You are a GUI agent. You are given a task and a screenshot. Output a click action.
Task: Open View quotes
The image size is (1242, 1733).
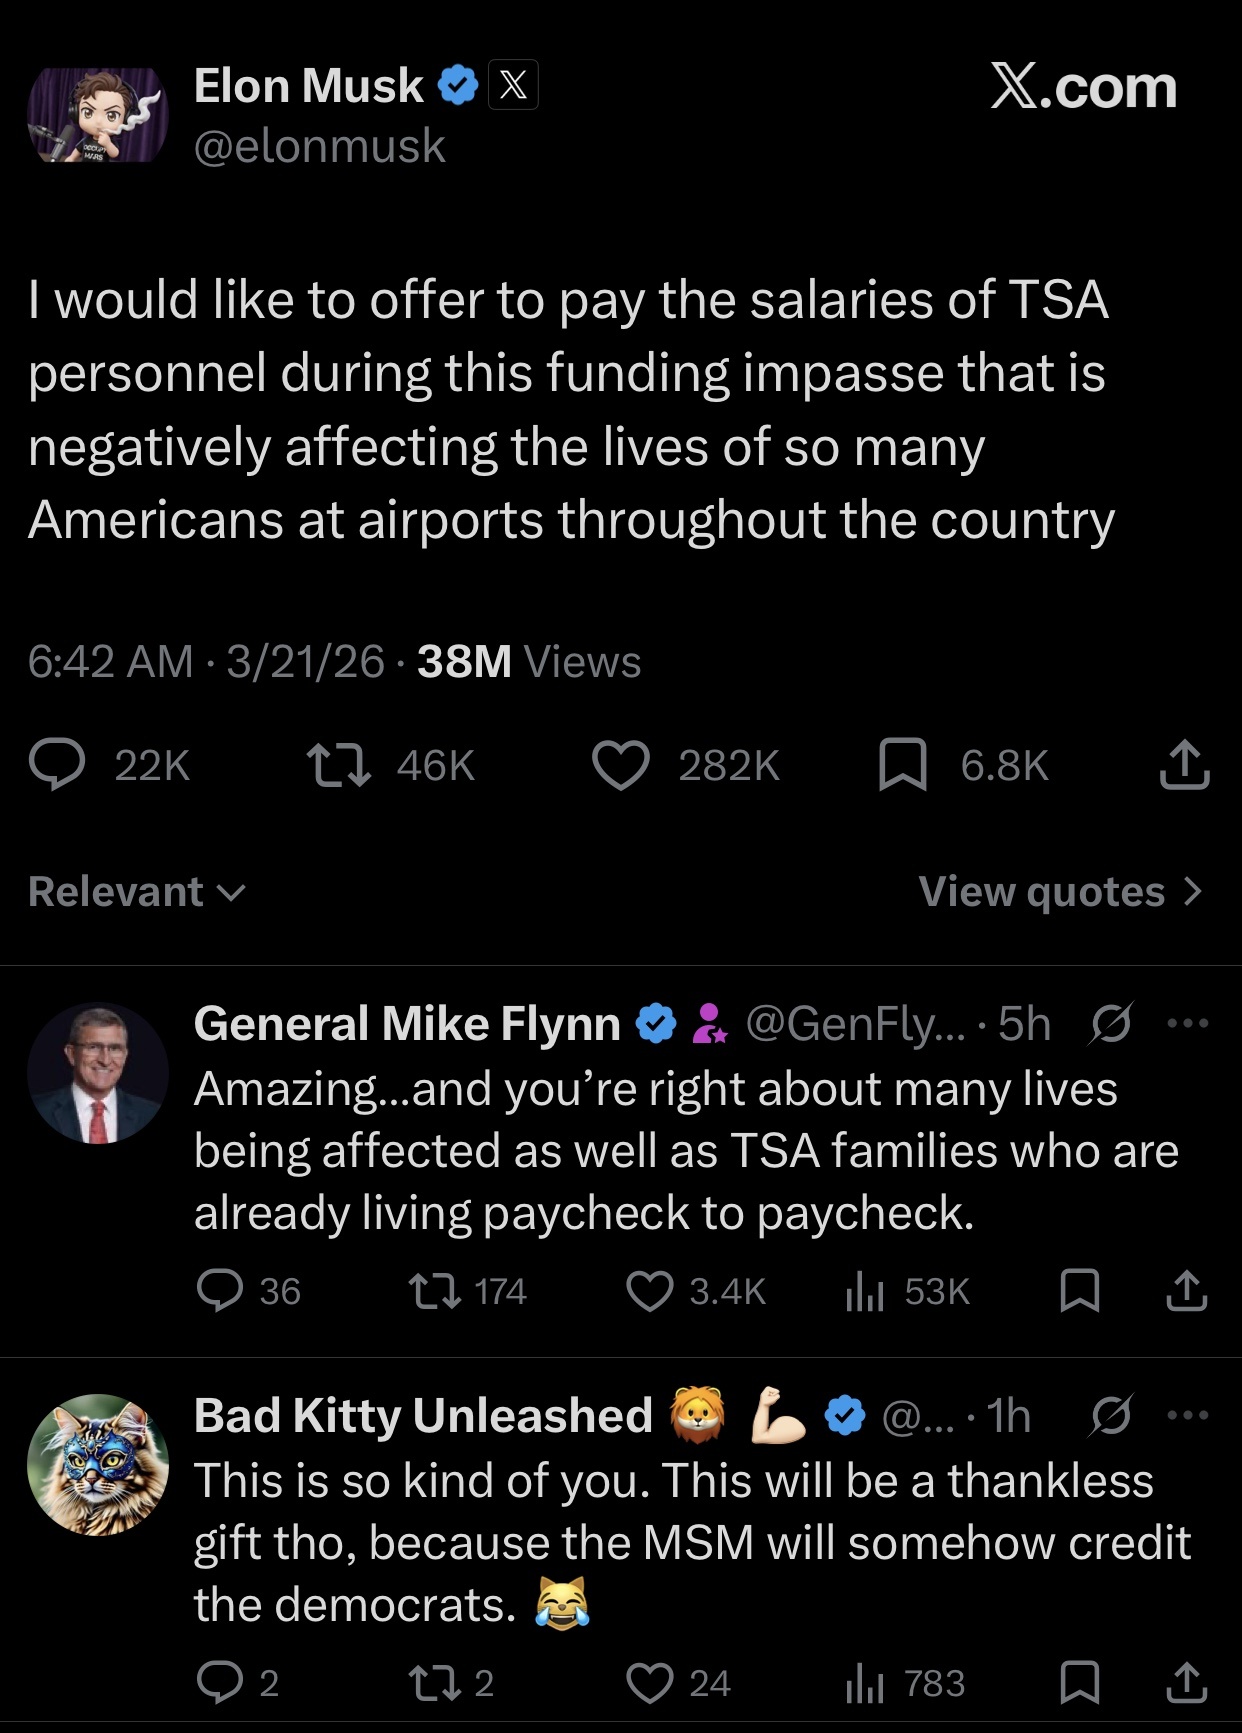tap(1060, 891)
